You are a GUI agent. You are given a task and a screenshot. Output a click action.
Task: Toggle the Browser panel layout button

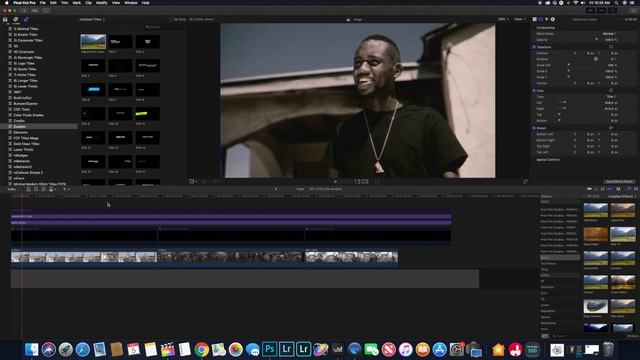pyautogui.click(x=591, y=11)
